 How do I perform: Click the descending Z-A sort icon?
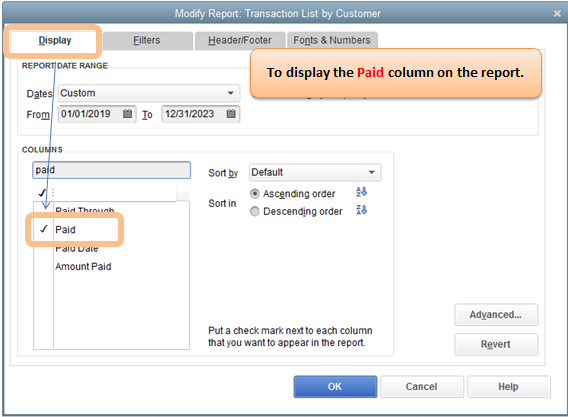(362, 210)
